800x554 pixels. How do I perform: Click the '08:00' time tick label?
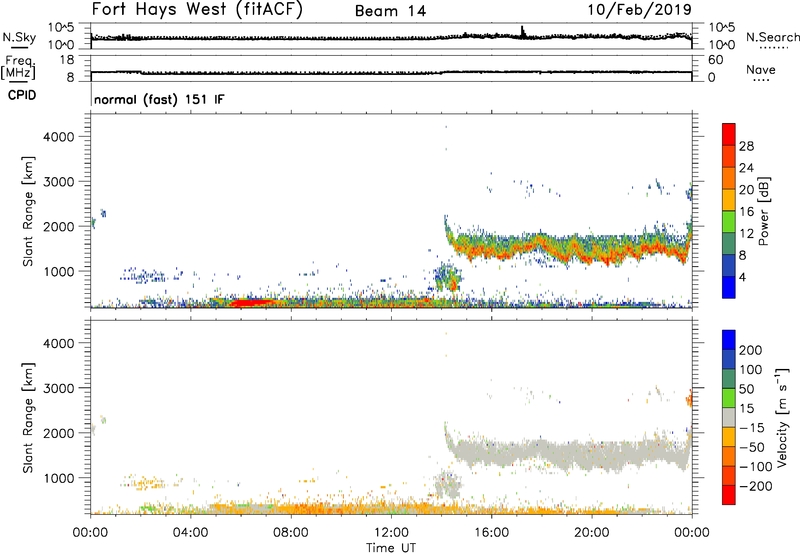(x=291, y=533)
